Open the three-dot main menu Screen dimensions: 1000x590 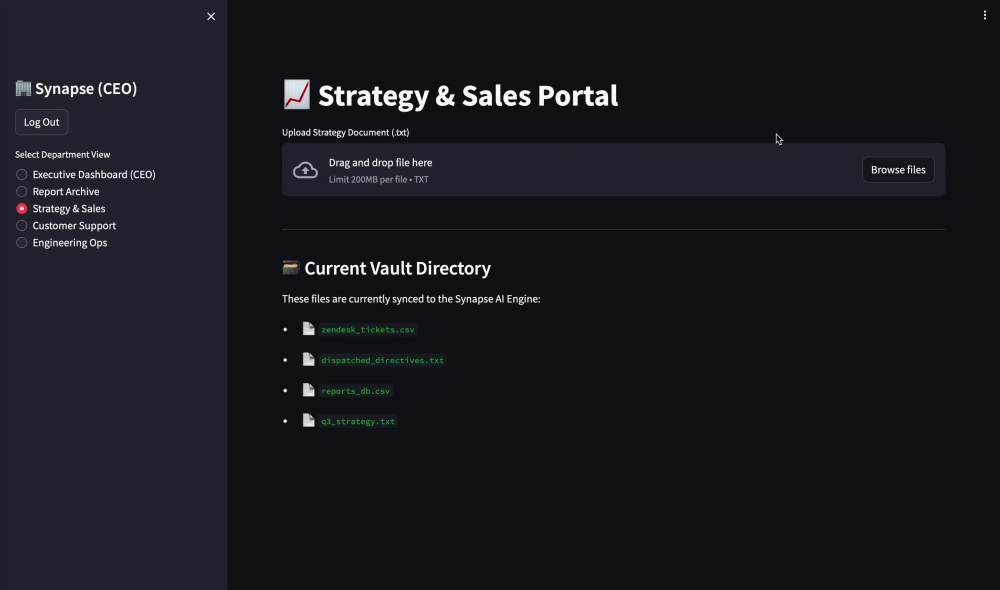click(985, 15)
